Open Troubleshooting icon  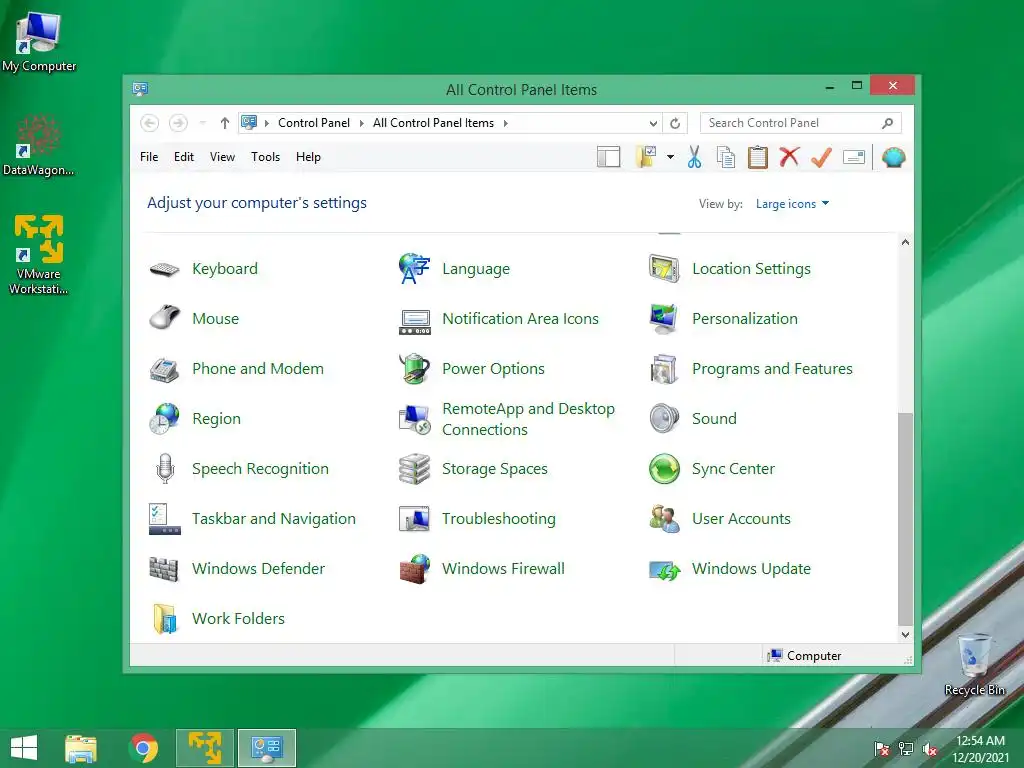tap(414, 519)
